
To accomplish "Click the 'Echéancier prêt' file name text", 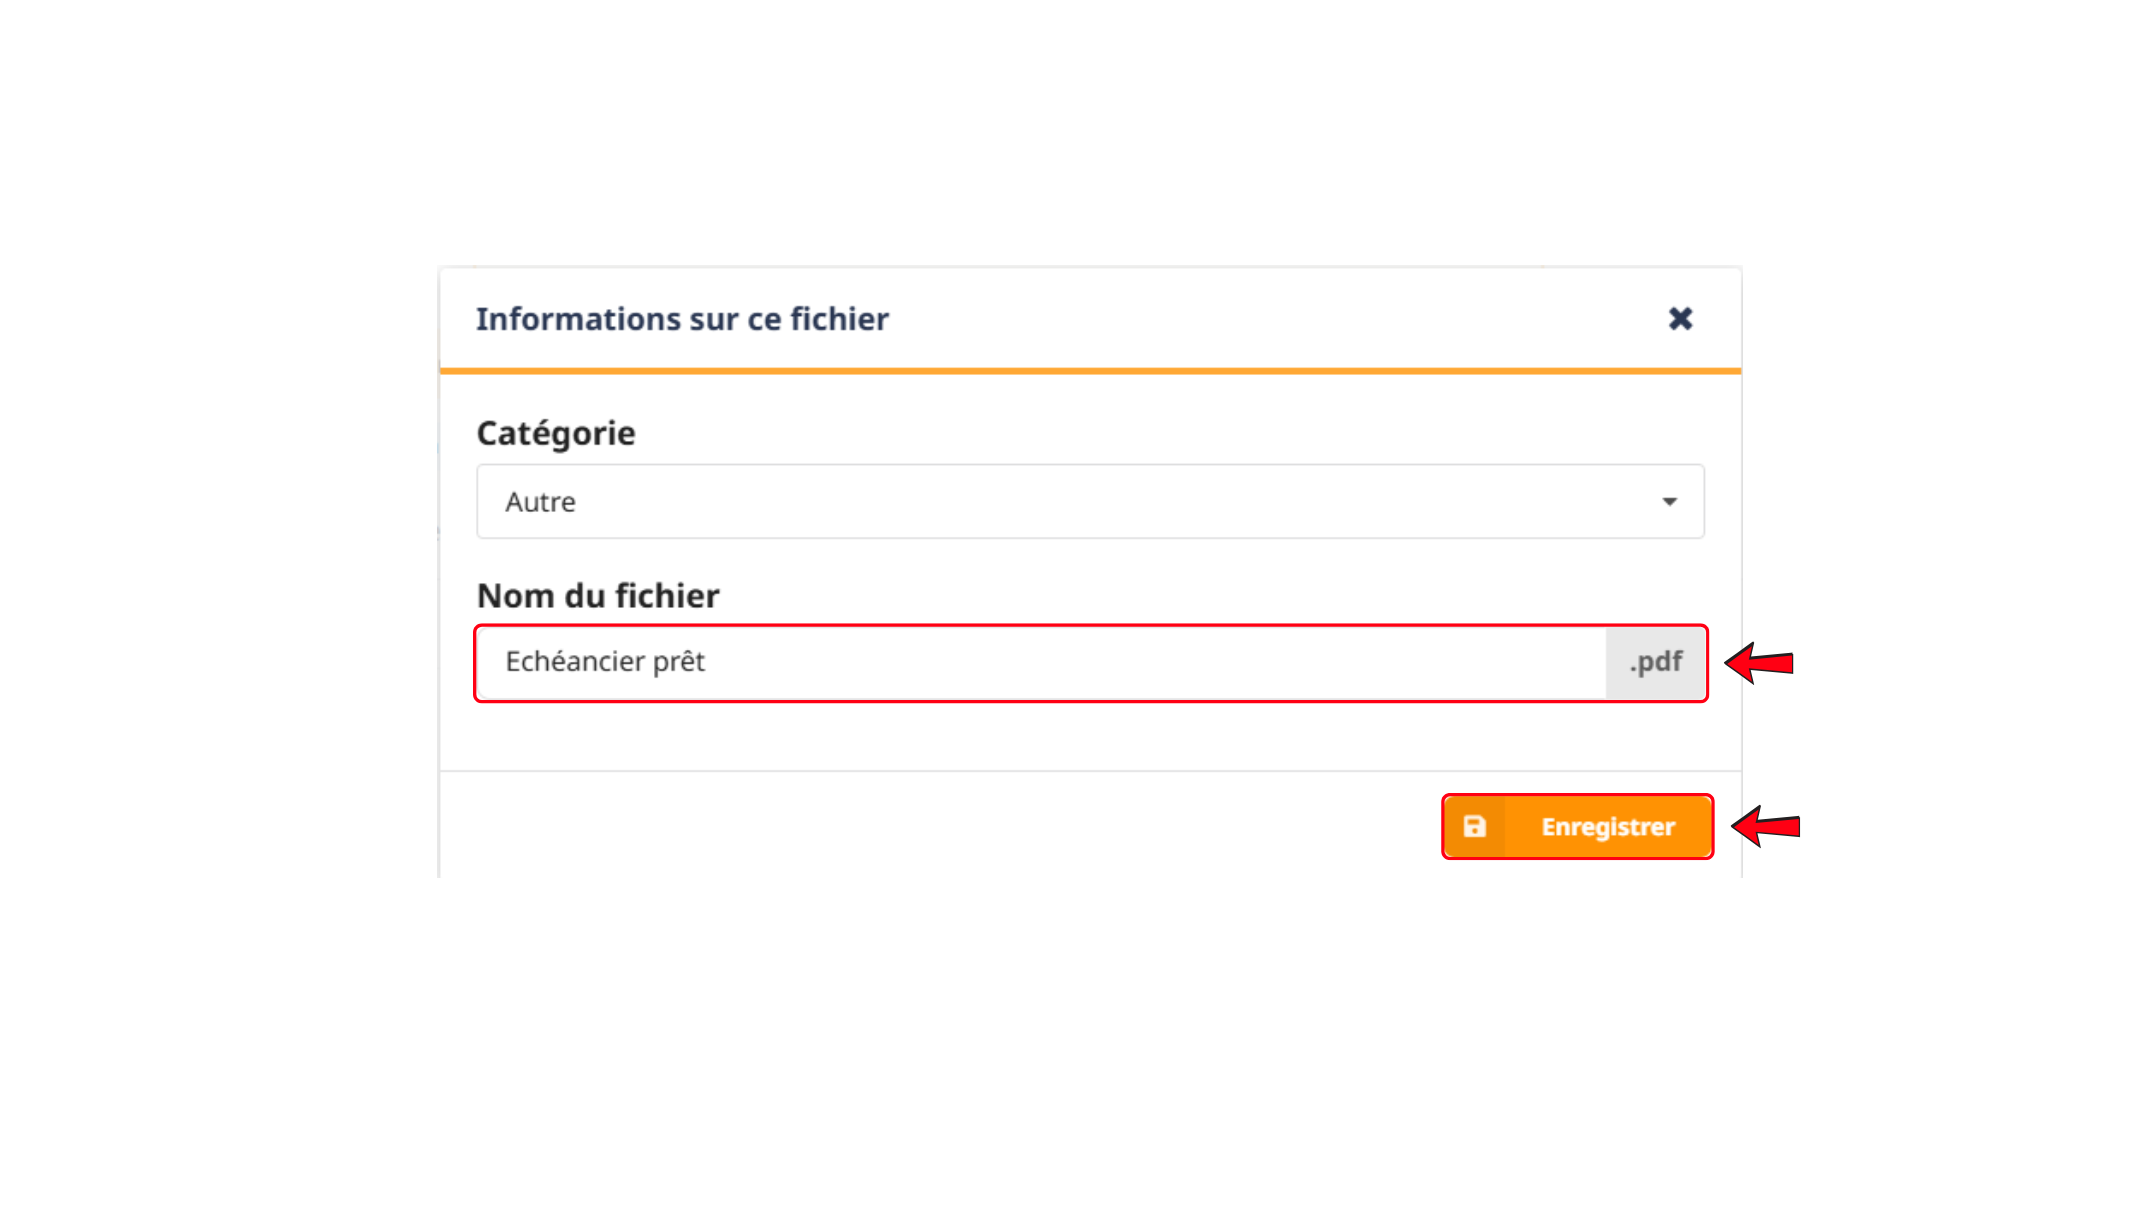I will 605,662.
